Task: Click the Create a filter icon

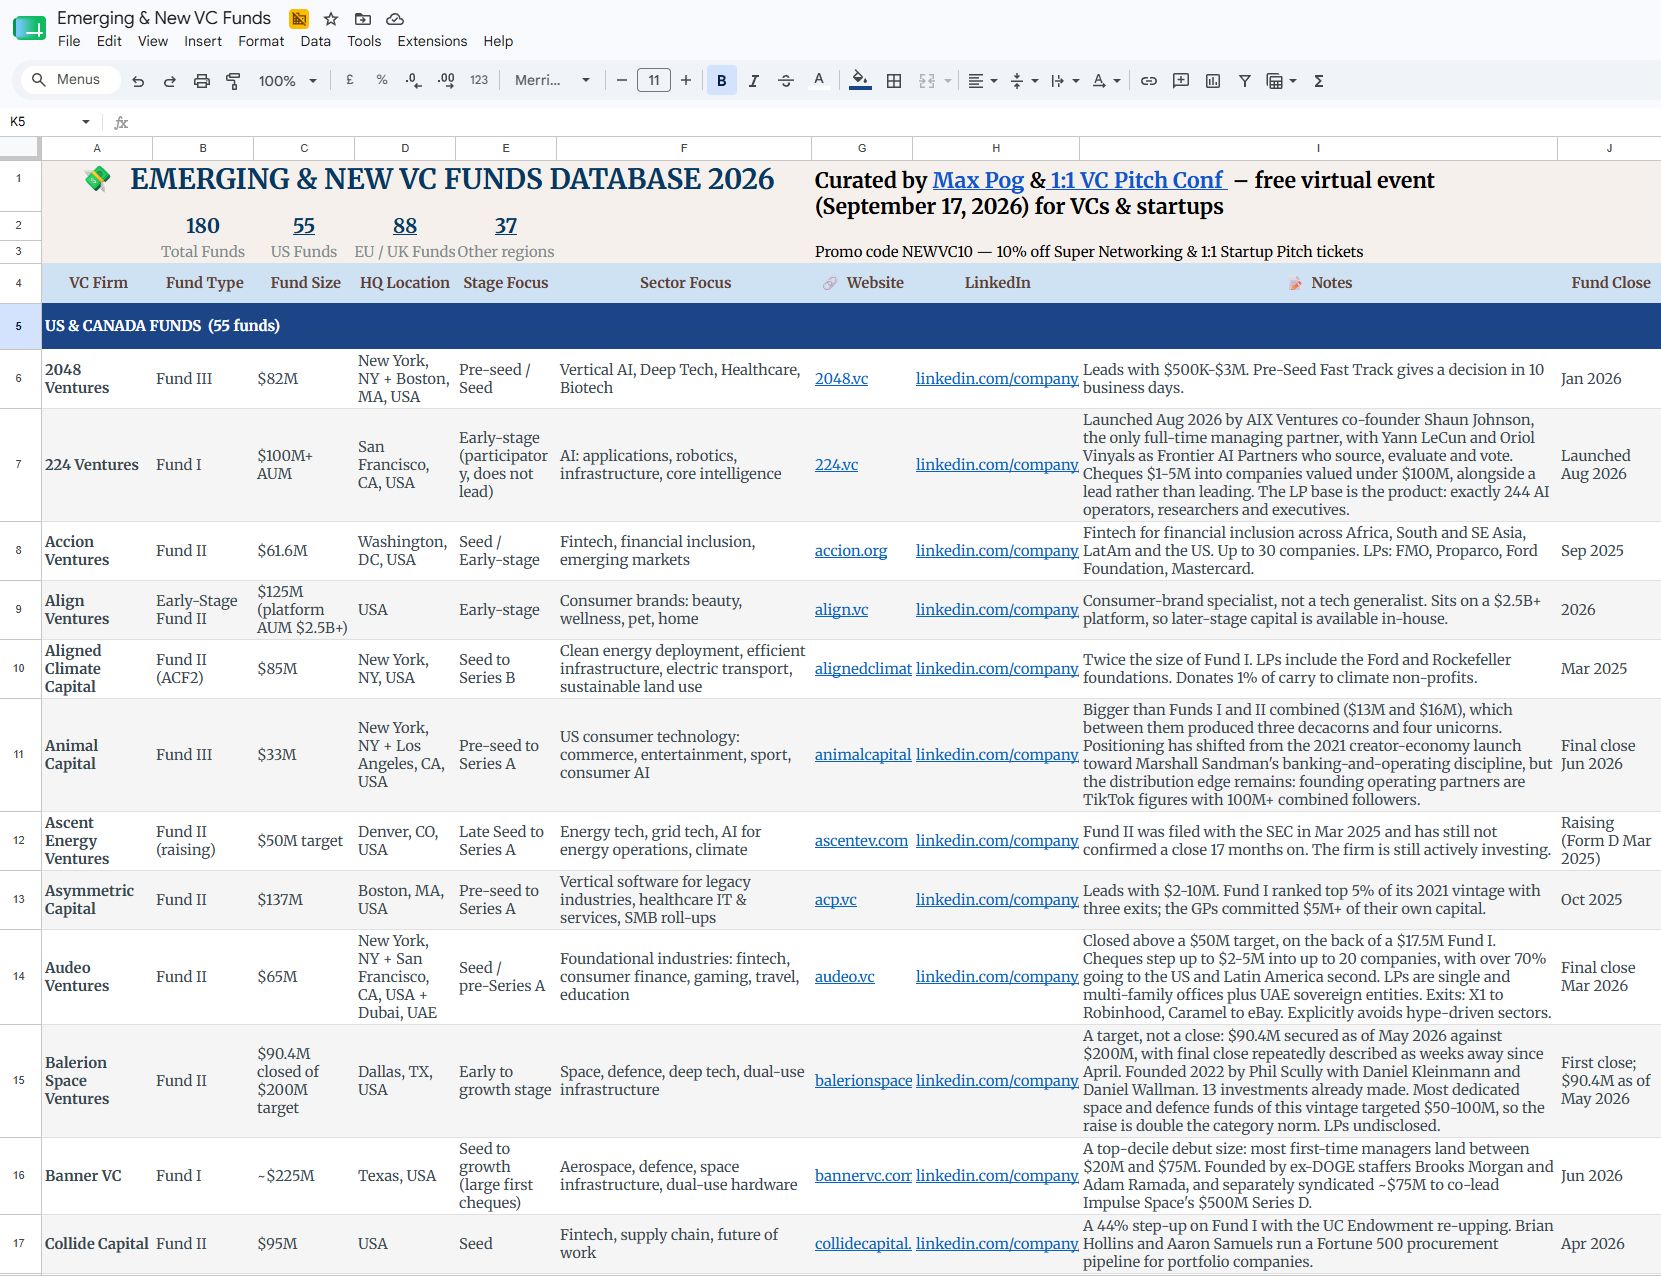Action: coord(1245,81)
